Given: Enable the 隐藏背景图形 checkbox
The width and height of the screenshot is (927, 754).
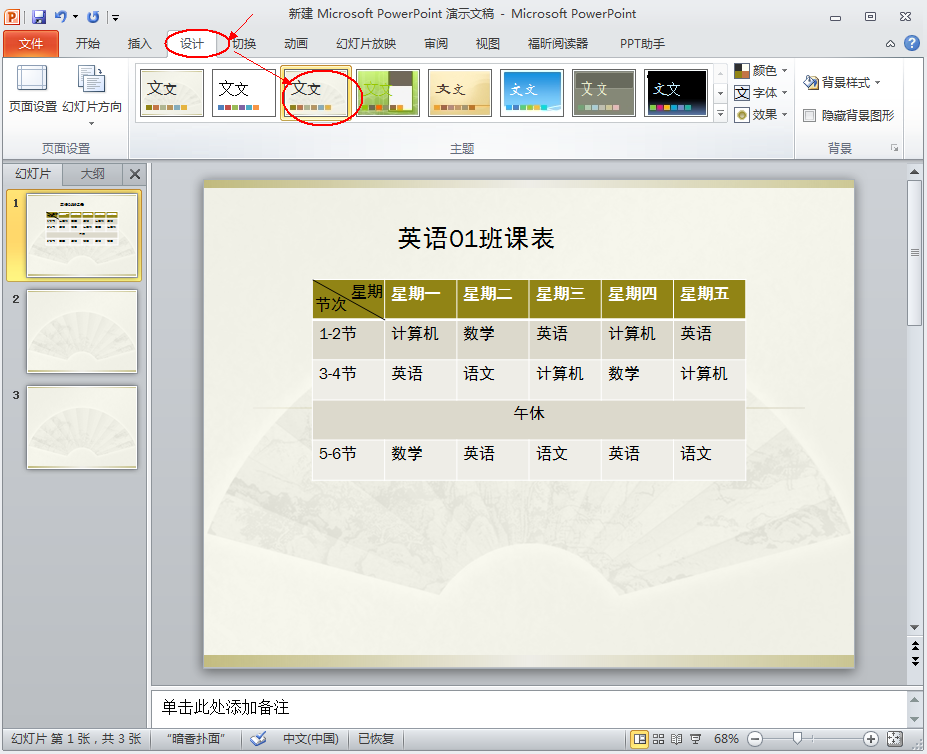Looking at the screenshot, I should [x=810, y=116].
